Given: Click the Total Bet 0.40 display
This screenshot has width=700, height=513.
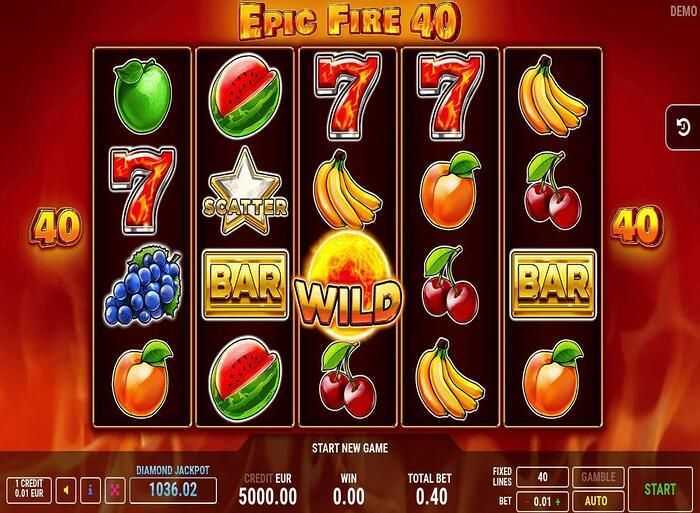Looking at the screenshot, I should (429, 489).
